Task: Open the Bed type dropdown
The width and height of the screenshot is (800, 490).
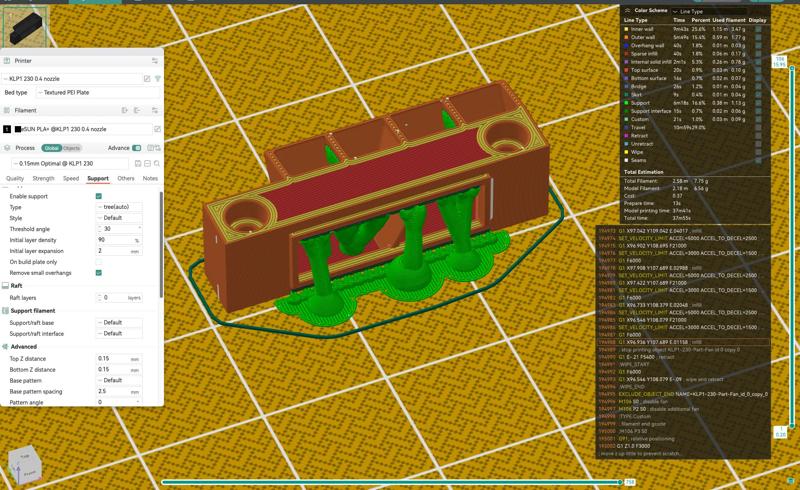Action: click(98, 92)
